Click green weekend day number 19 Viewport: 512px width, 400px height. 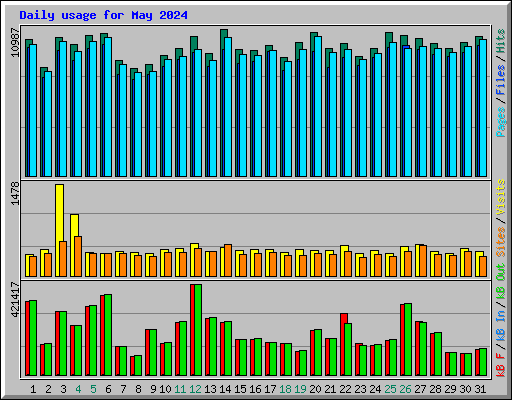pyautogui.click(x=300, y=389)
